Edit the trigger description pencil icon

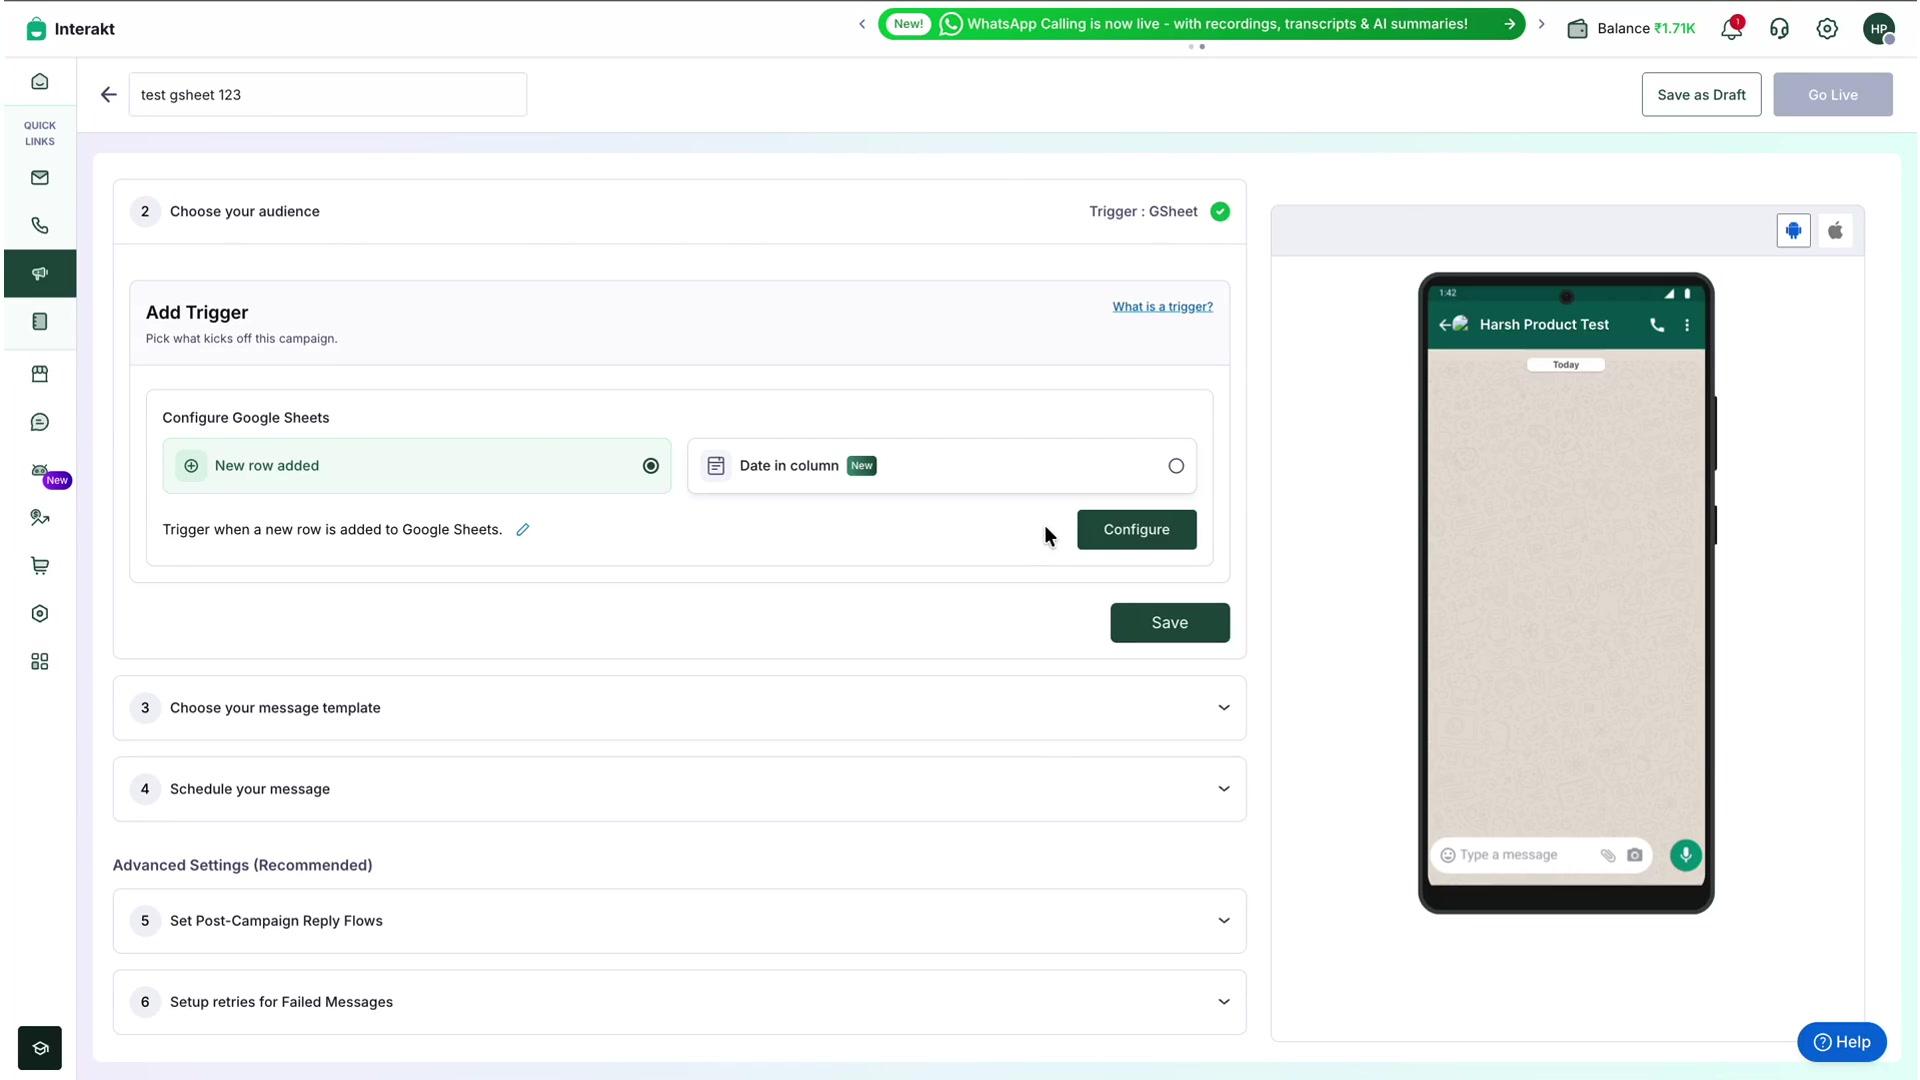[x=523, y=530]
